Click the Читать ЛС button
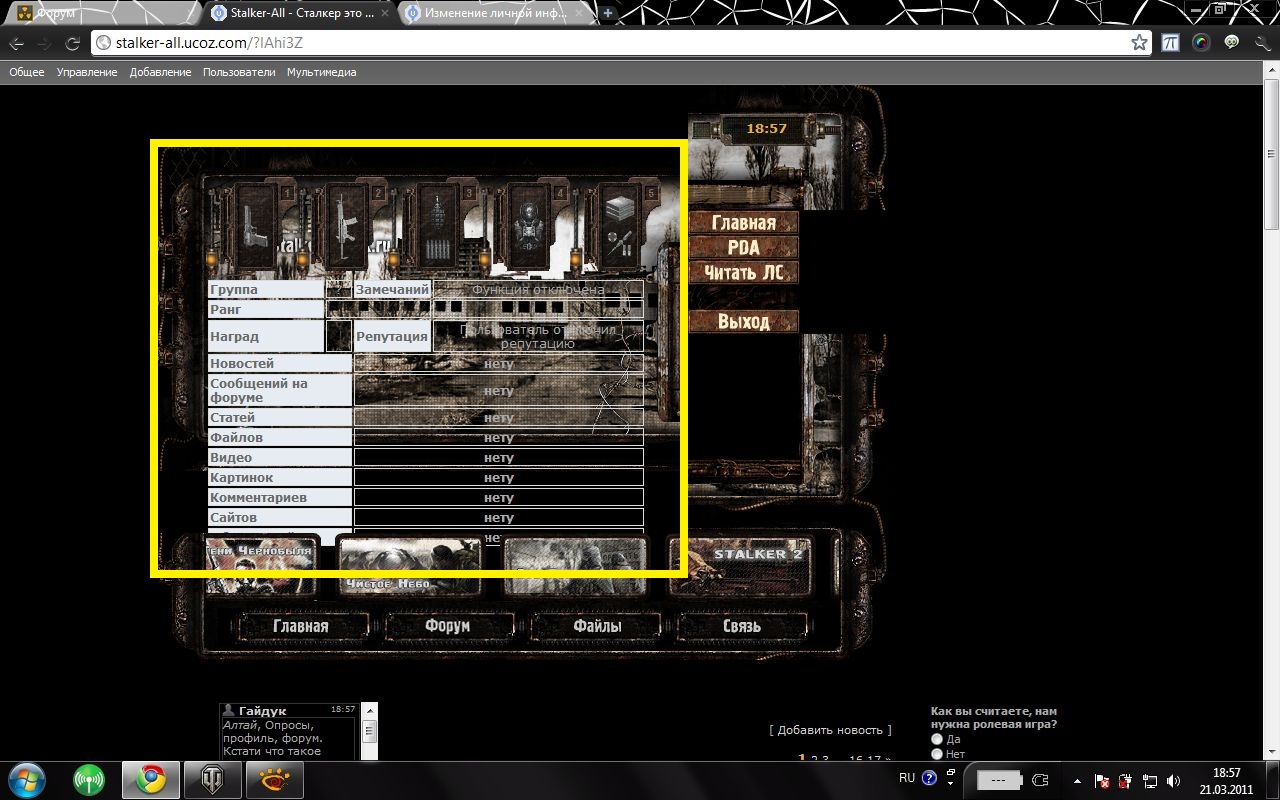Image resolution: width=1280 pixels, height=800 pixels. pyautogui.click(x=744, y=272)
